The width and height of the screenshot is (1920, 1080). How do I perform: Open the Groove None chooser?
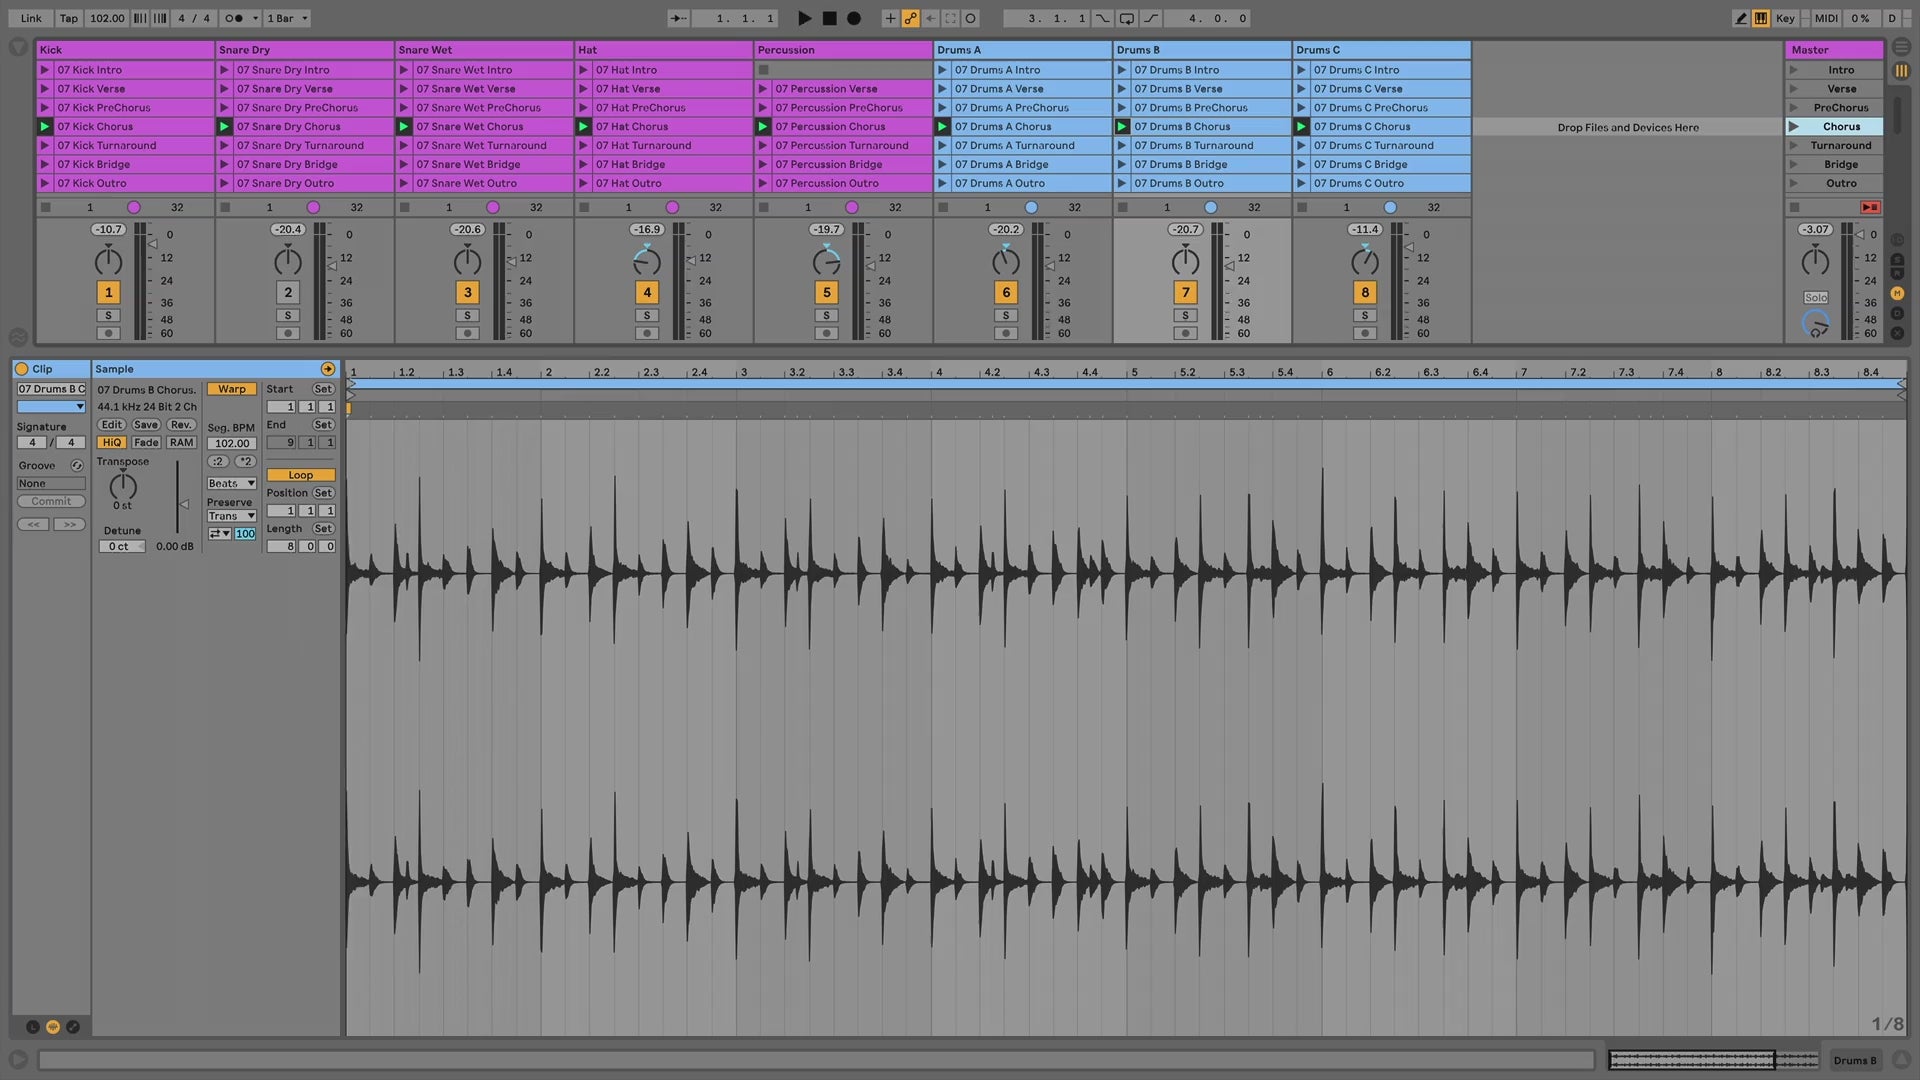coord(51,483)
